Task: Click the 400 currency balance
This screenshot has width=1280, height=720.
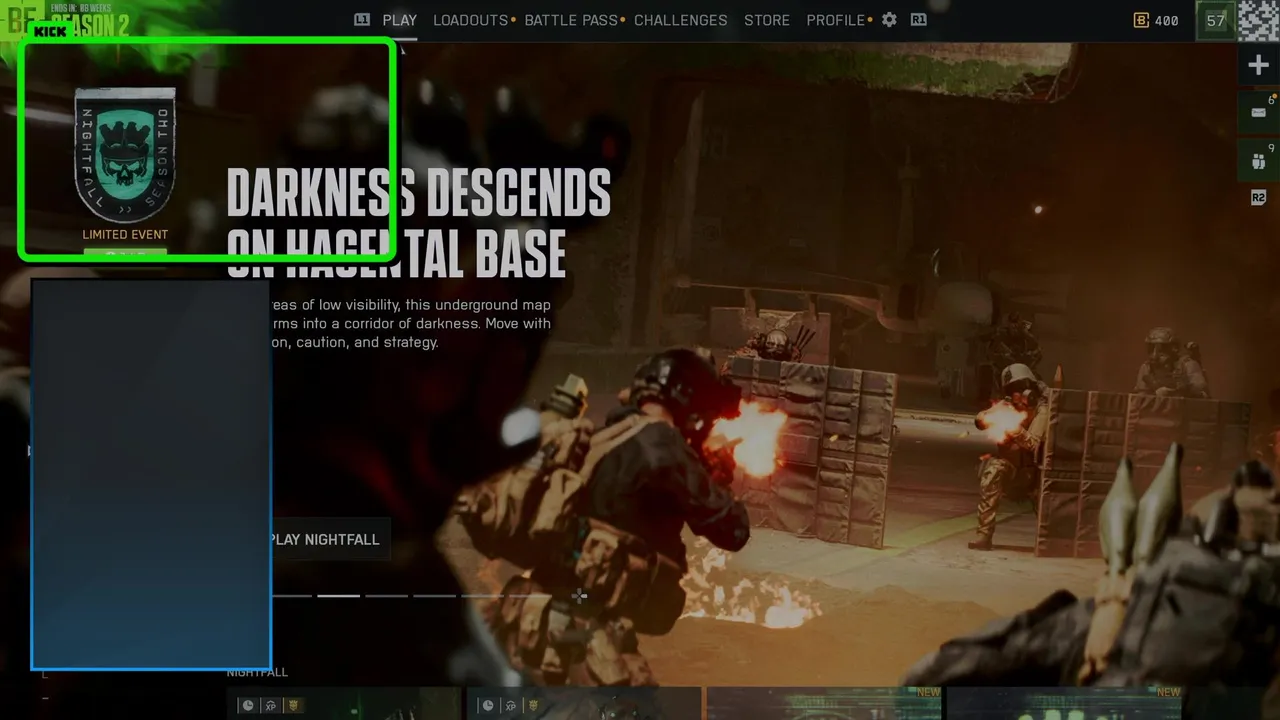Action: (x=1167, y=20)
